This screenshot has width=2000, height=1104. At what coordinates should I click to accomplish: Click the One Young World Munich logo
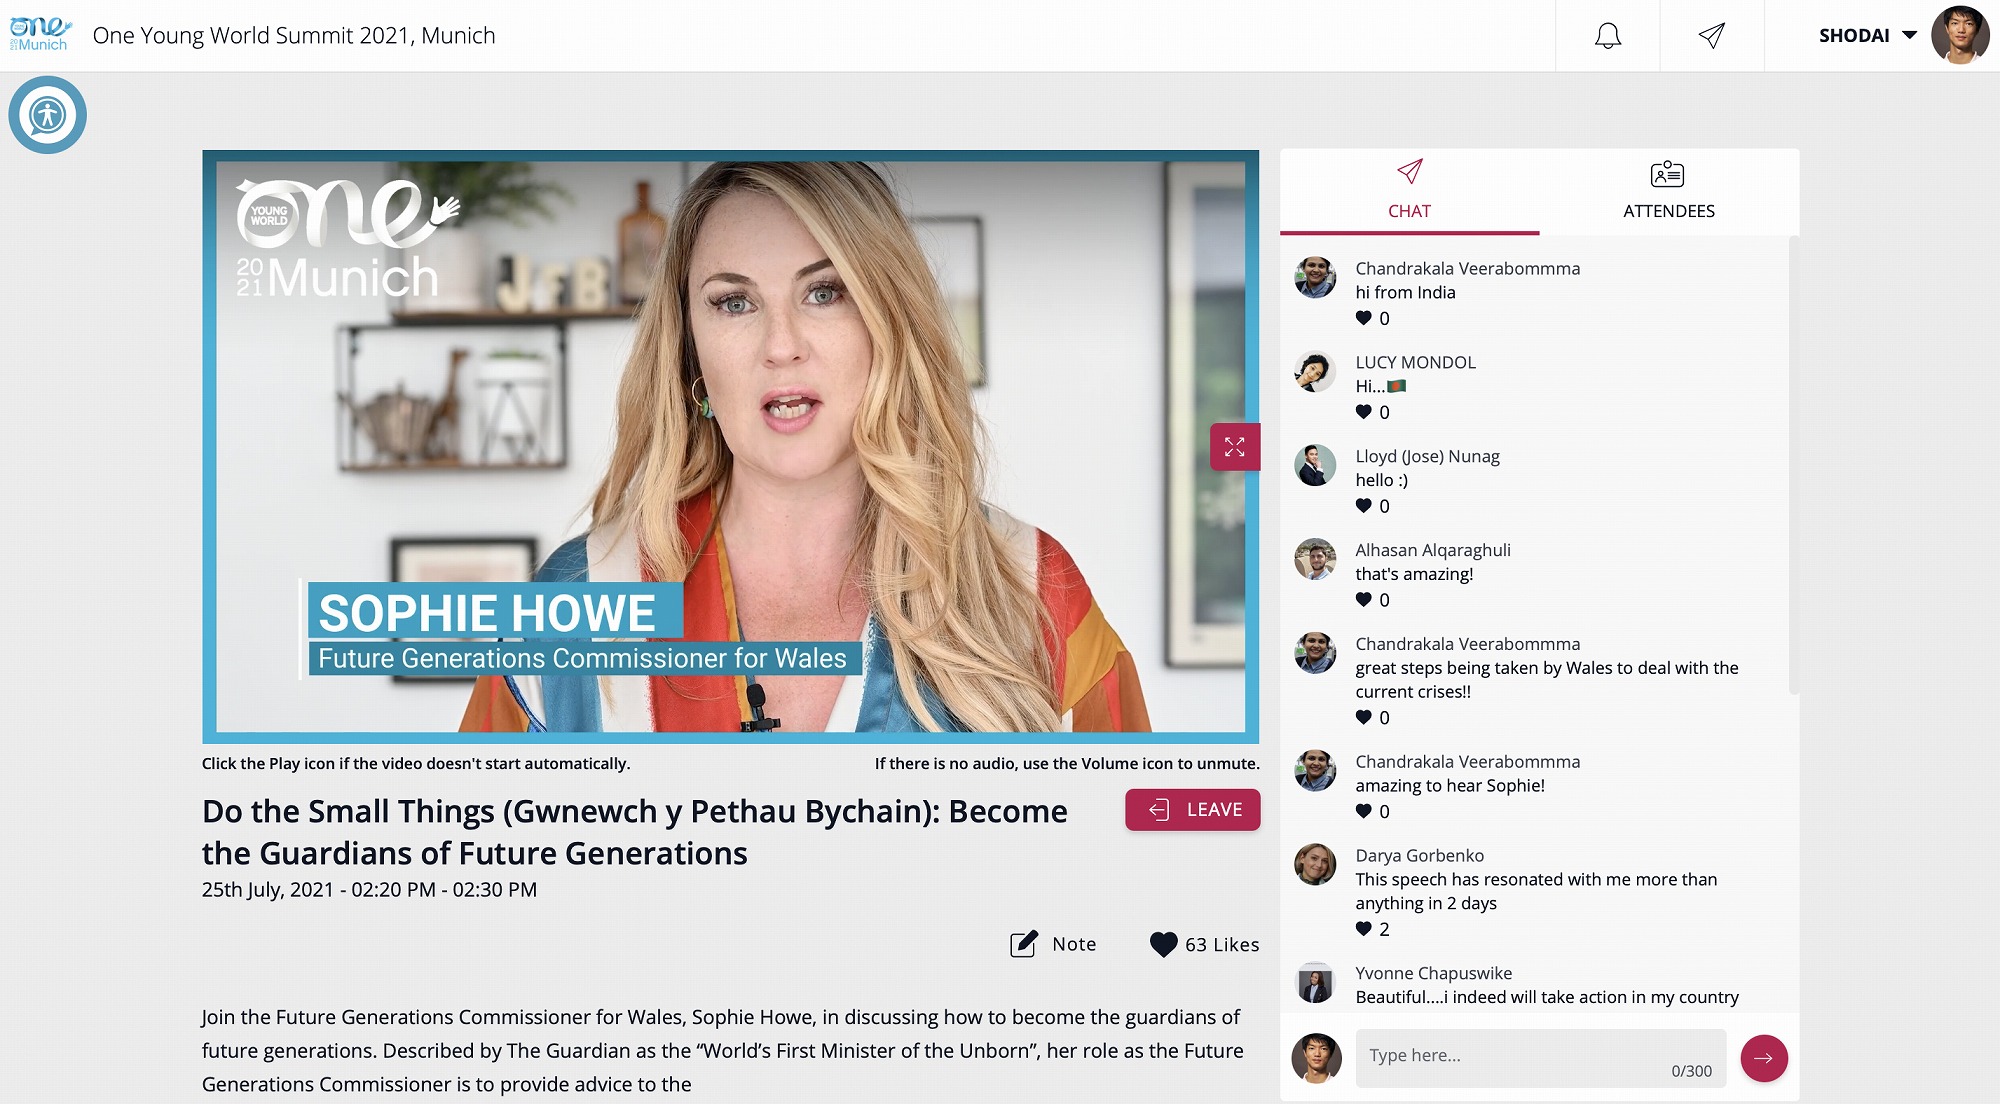(x=40, y=34)
